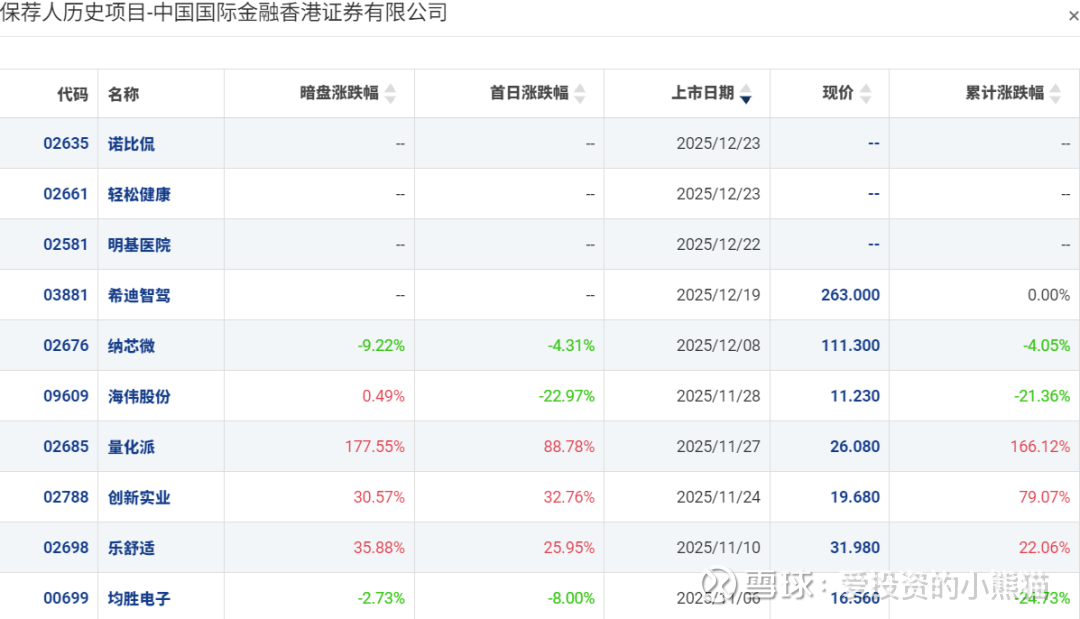Open stock code 02685

tap(66, 446)
